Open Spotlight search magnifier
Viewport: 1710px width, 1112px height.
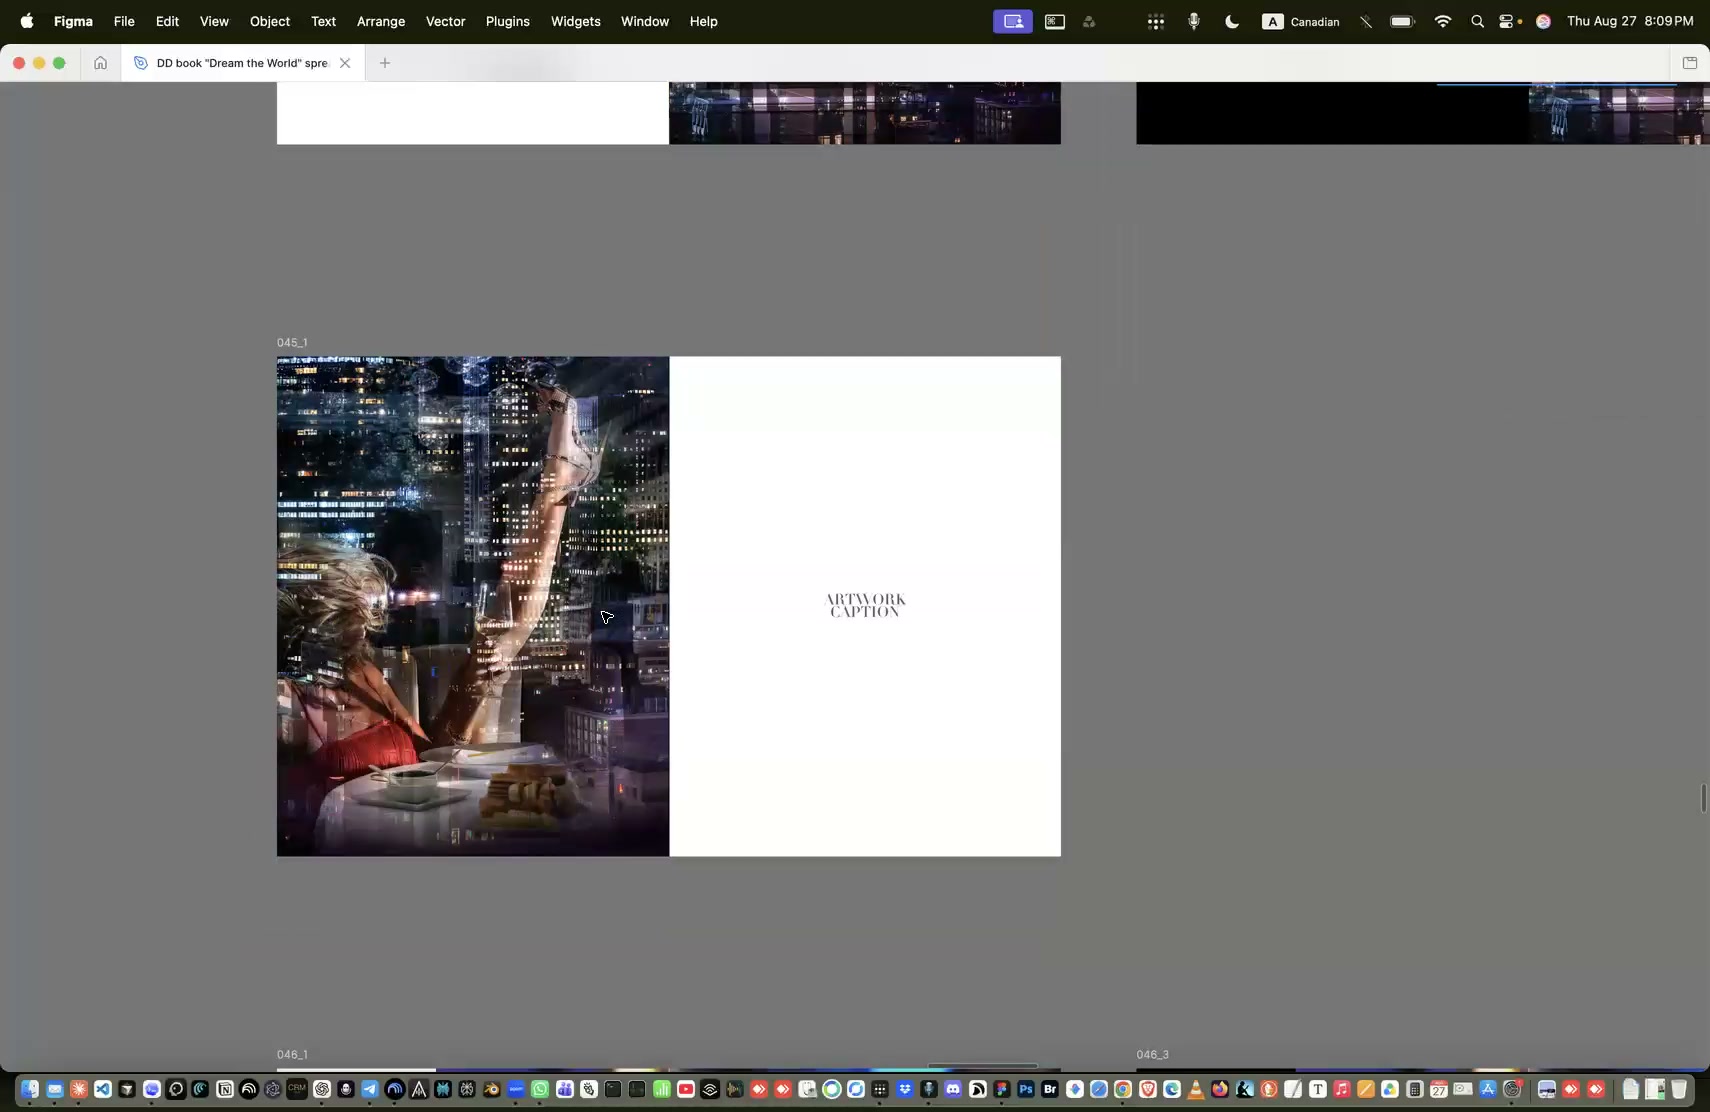pyautogui.click(x=1477, y=21)
